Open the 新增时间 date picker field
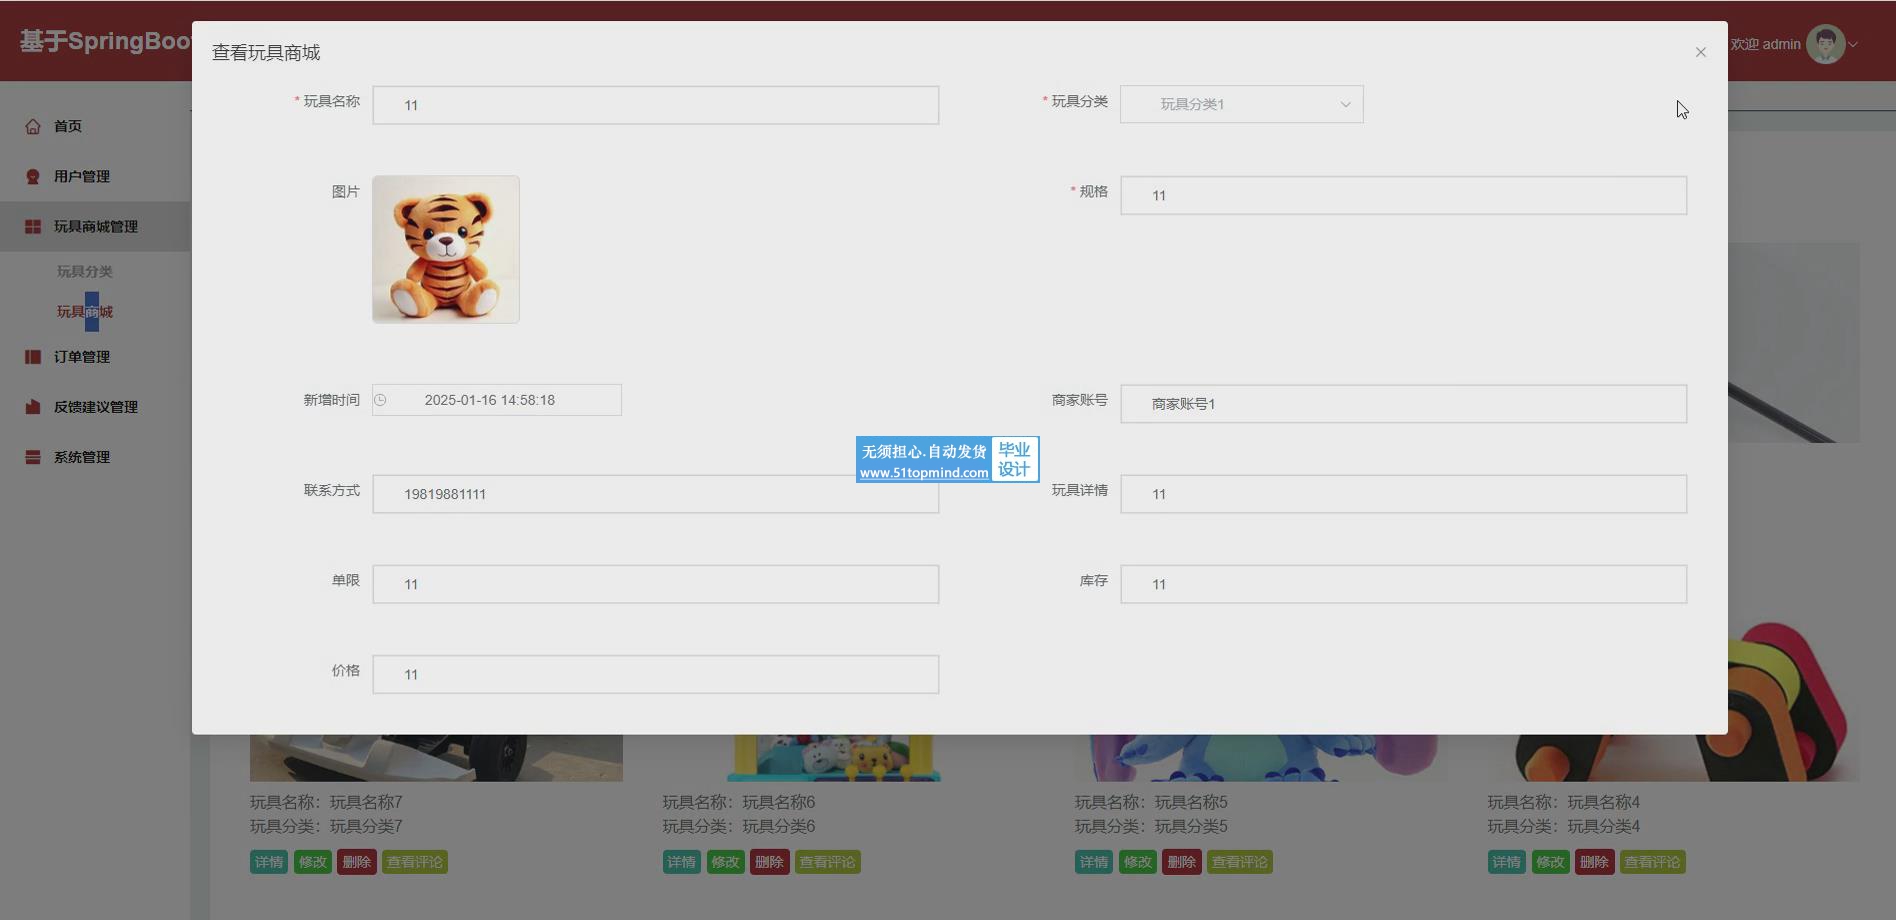The width and height of the screenshot is (1896, 920). [497, 400]
